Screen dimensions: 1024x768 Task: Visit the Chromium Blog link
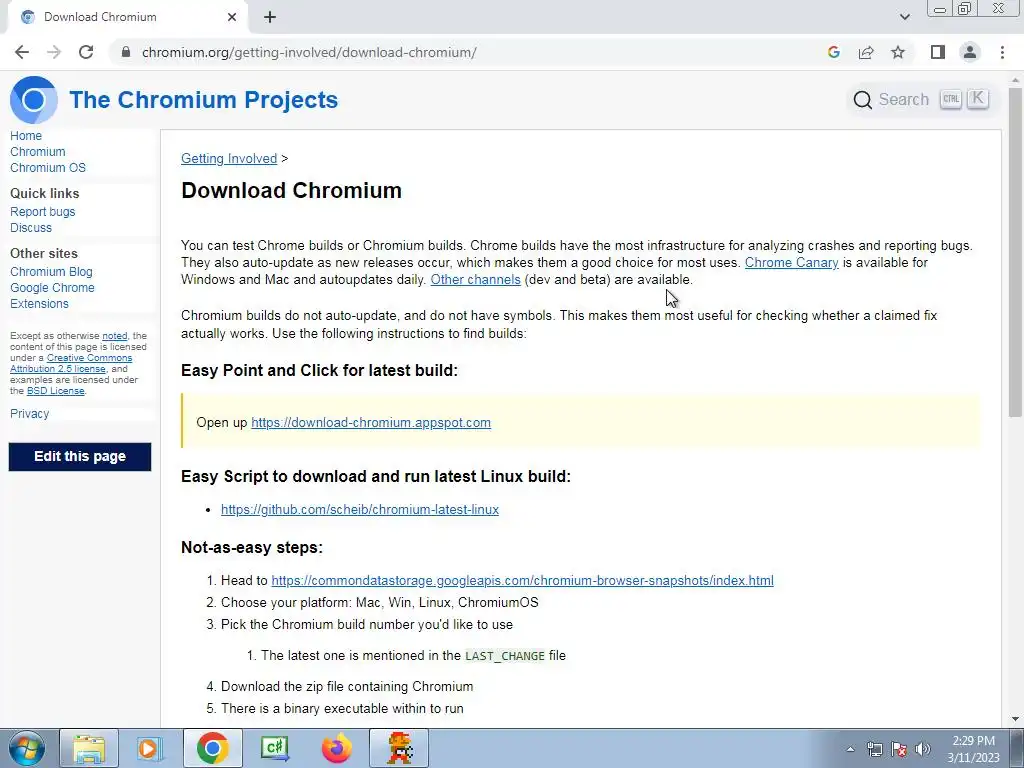51,272
